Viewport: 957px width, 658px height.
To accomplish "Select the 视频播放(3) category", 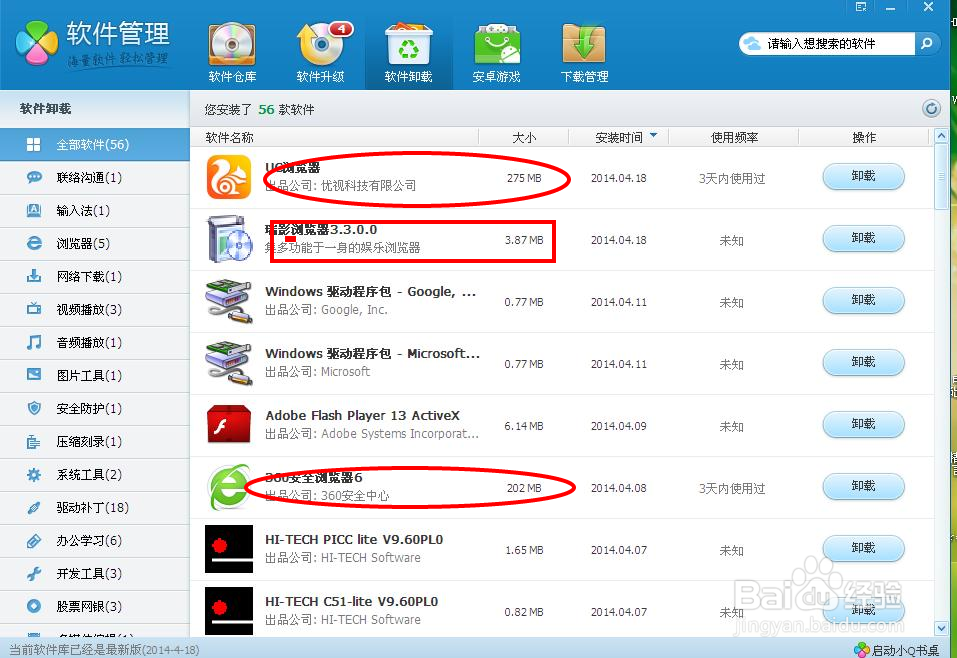I will coord(95,309).
